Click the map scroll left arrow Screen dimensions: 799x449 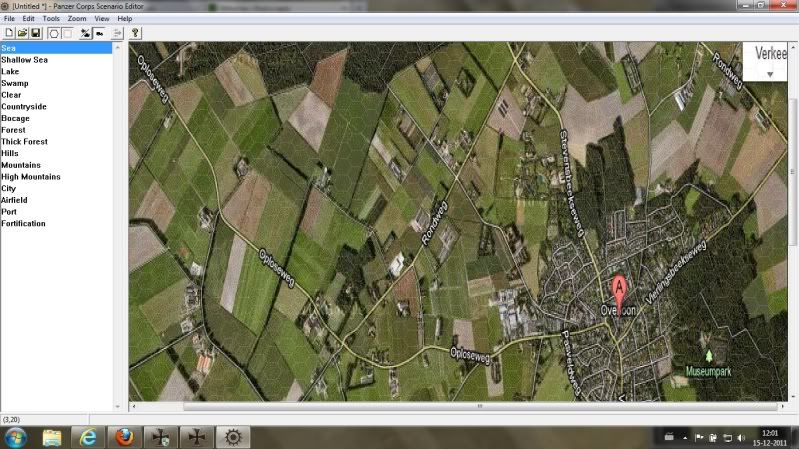(x=134, y=406)
